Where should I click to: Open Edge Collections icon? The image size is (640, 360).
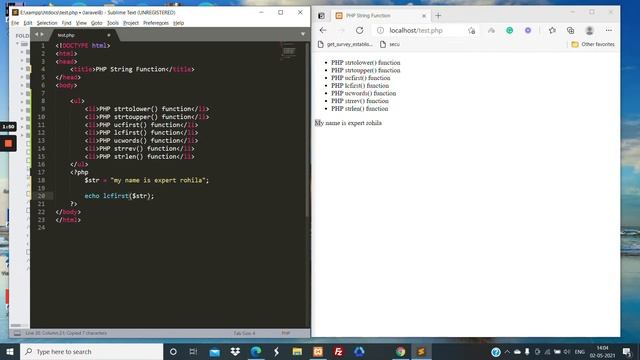coord(571,30)
